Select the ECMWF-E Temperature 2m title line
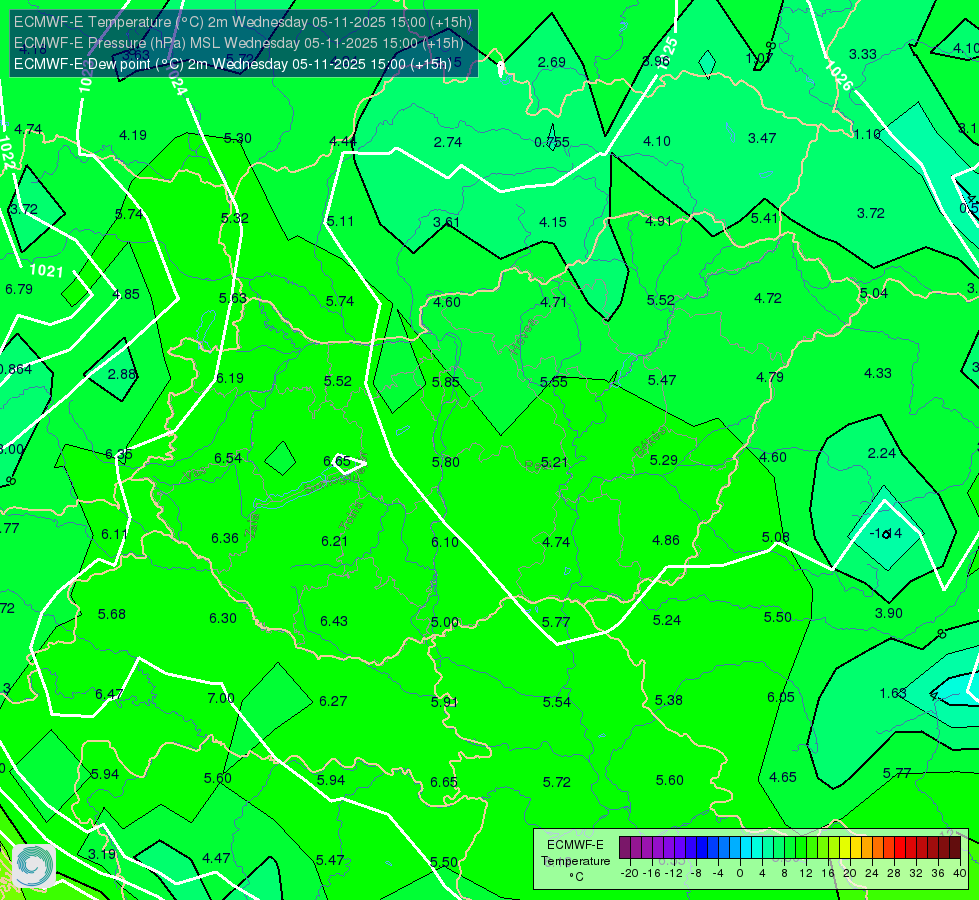This screenshot has height=900, width=979. click(x=243, y=22)
